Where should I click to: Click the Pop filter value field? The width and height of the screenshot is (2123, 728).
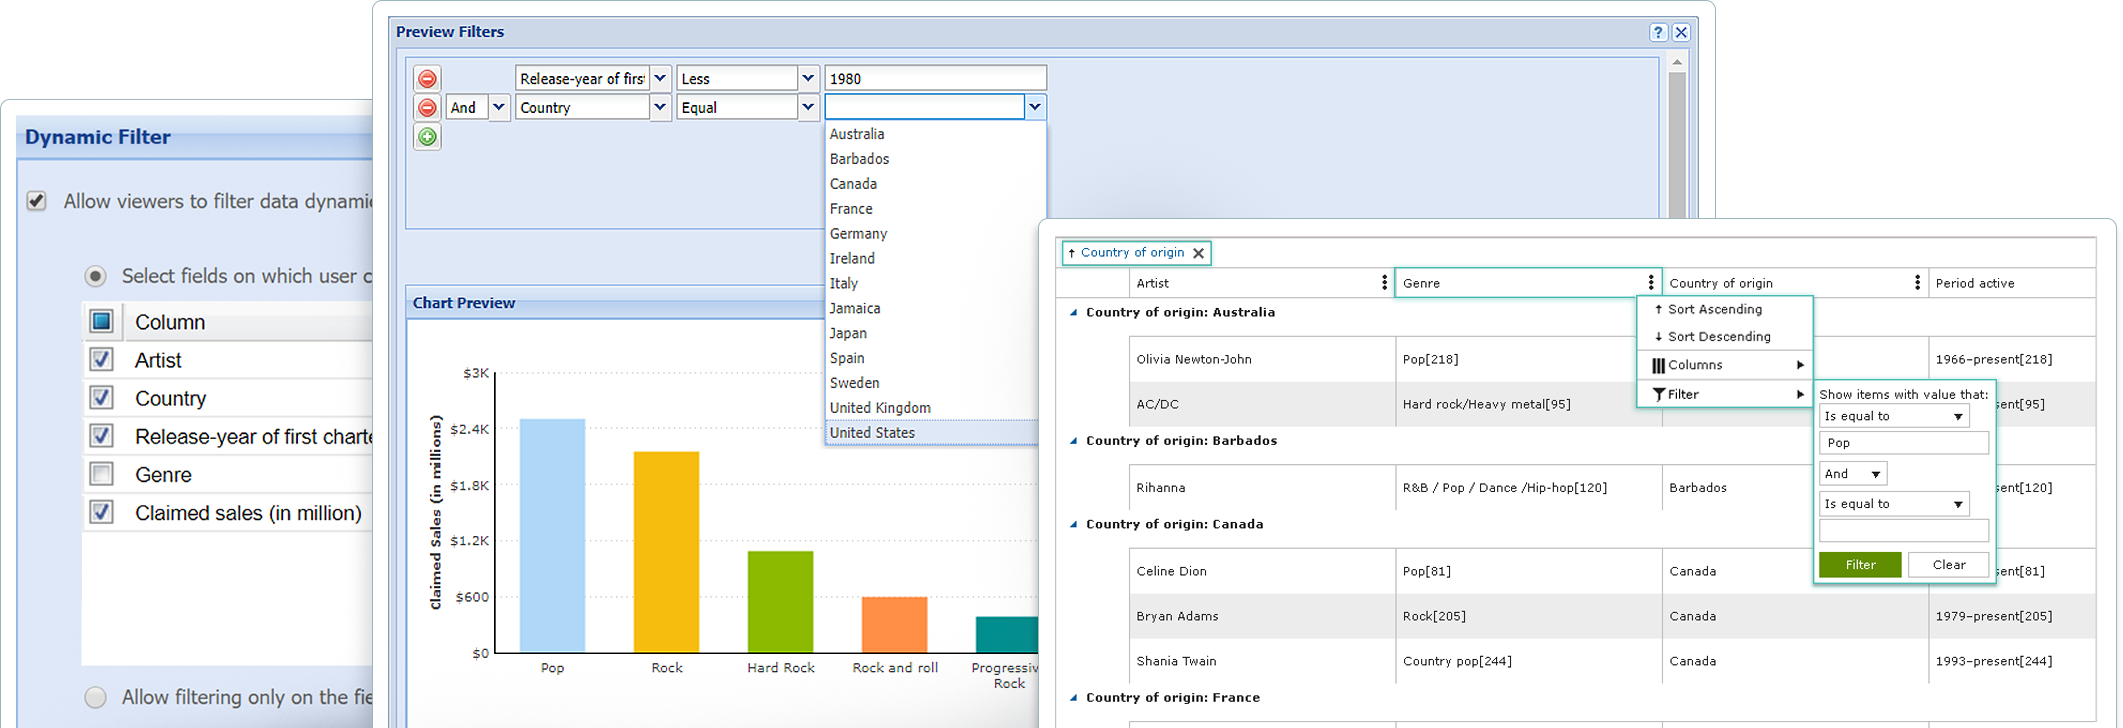point(1903,443)
